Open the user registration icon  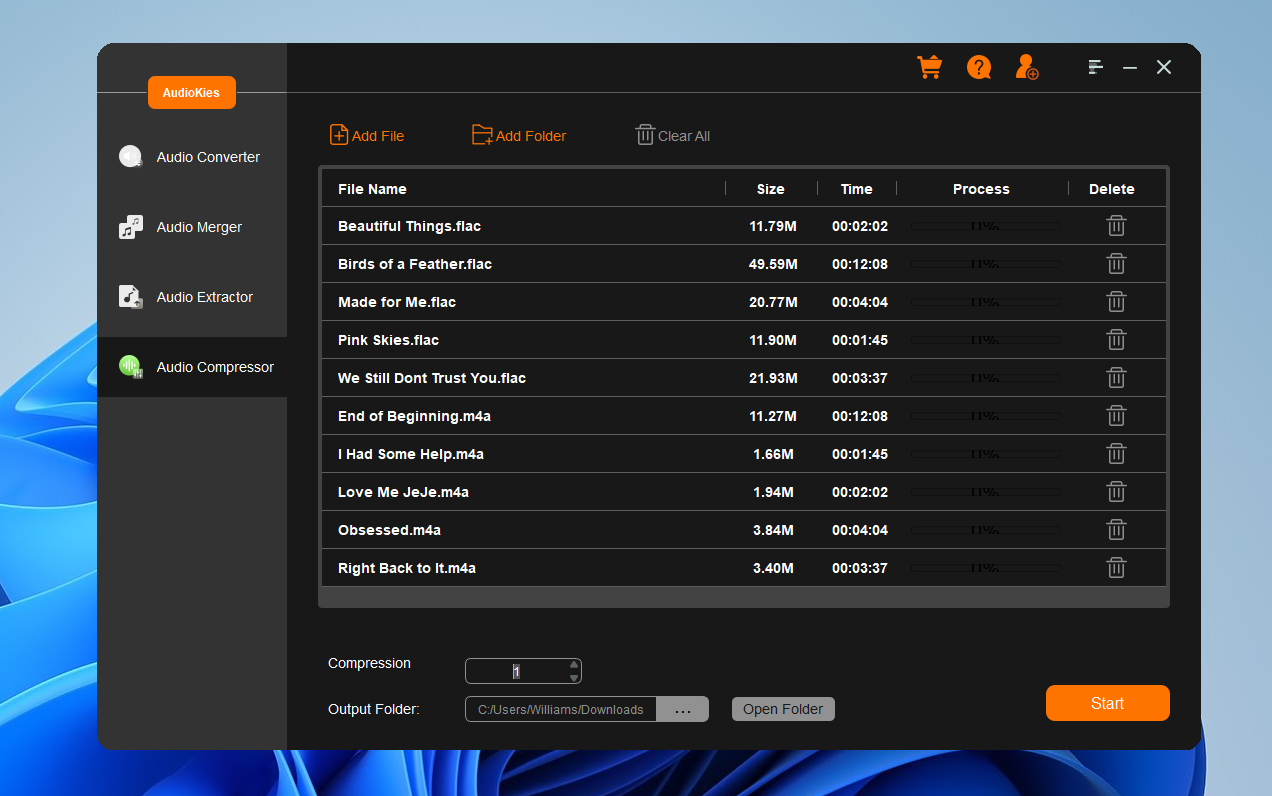point(1026,67)
